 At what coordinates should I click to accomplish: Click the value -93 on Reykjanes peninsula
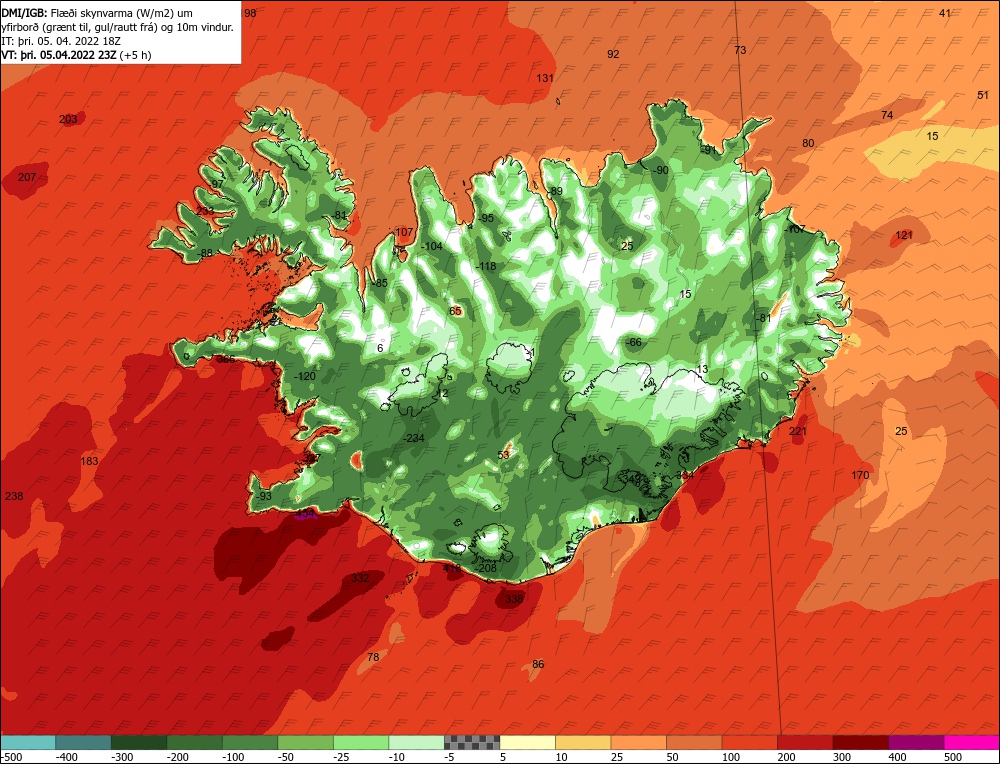point(263,496)
